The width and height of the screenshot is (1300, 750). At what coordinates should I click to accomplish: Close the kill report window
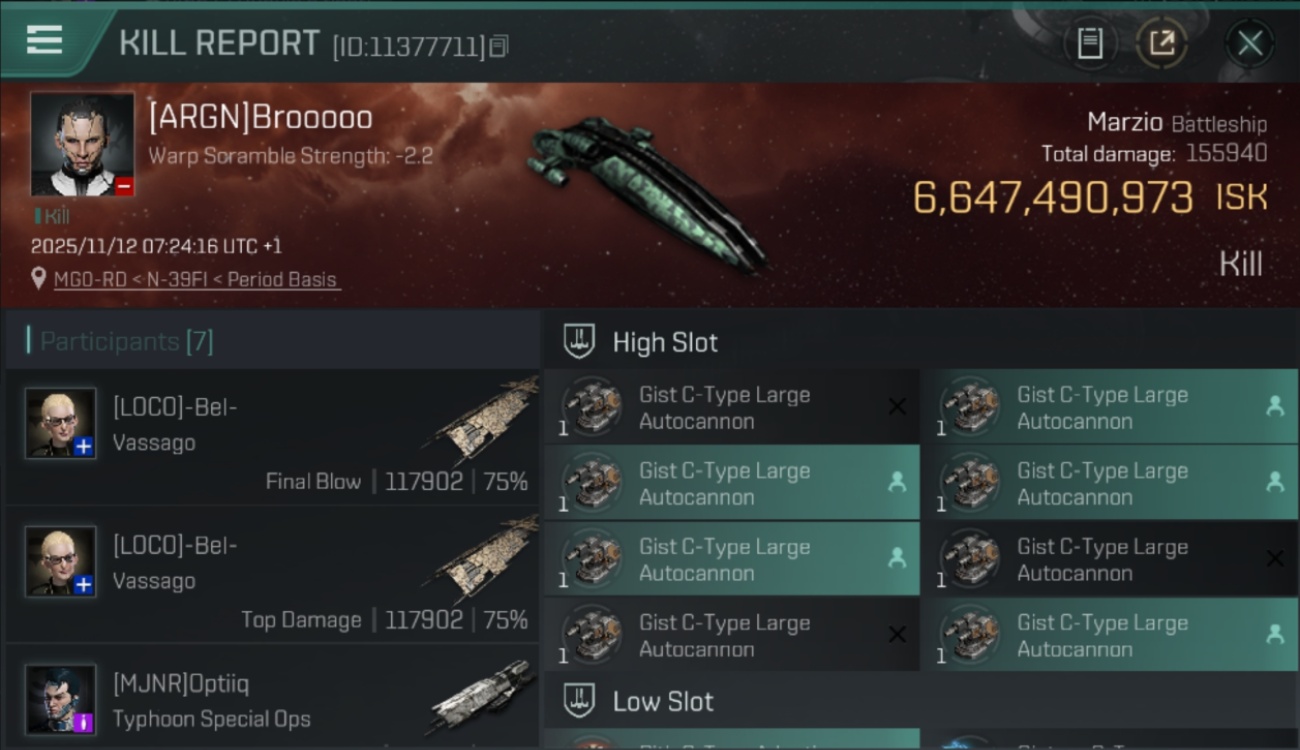[x=1250, y=43]
